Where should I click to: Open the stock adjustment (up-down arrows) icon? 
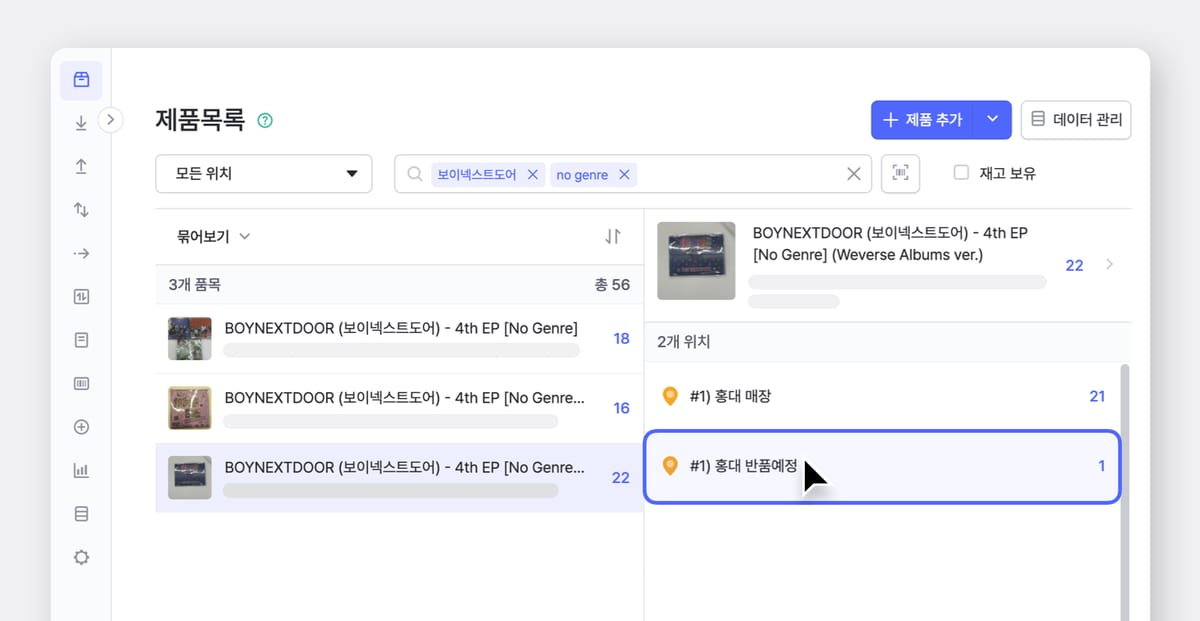click(81, 210)
